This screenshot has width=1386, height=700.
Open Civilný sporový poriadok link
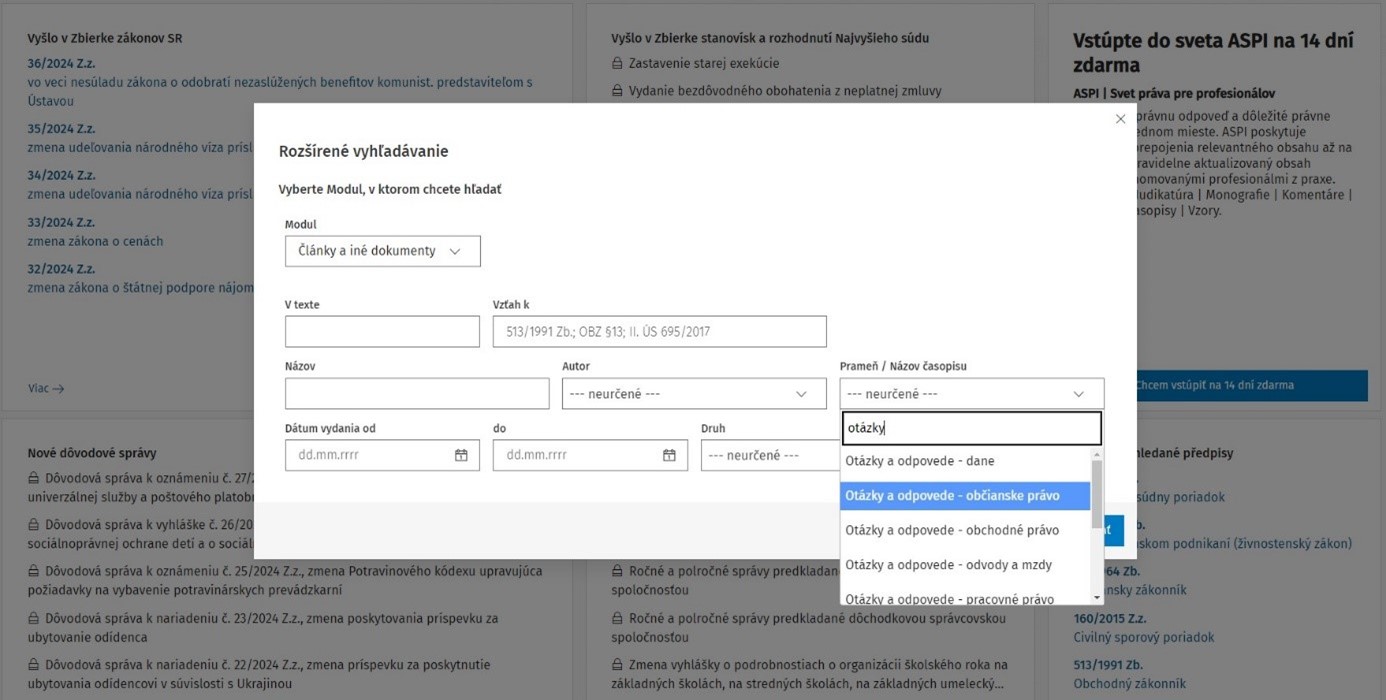(1143, 637)
